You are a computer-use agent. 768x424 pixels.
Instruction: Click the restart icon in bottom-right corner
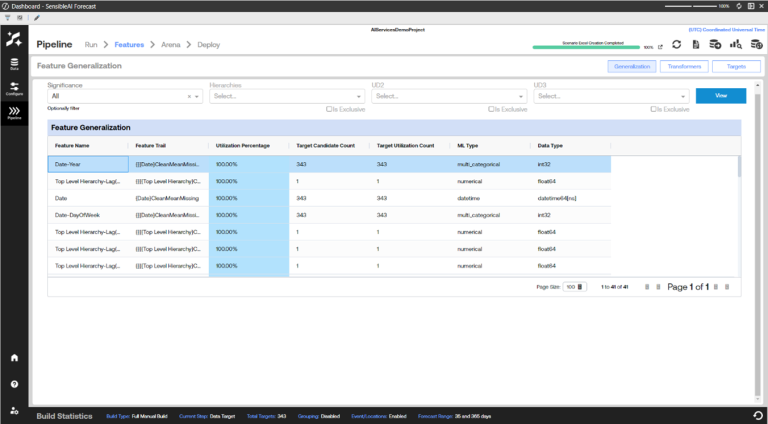[758, 415]
